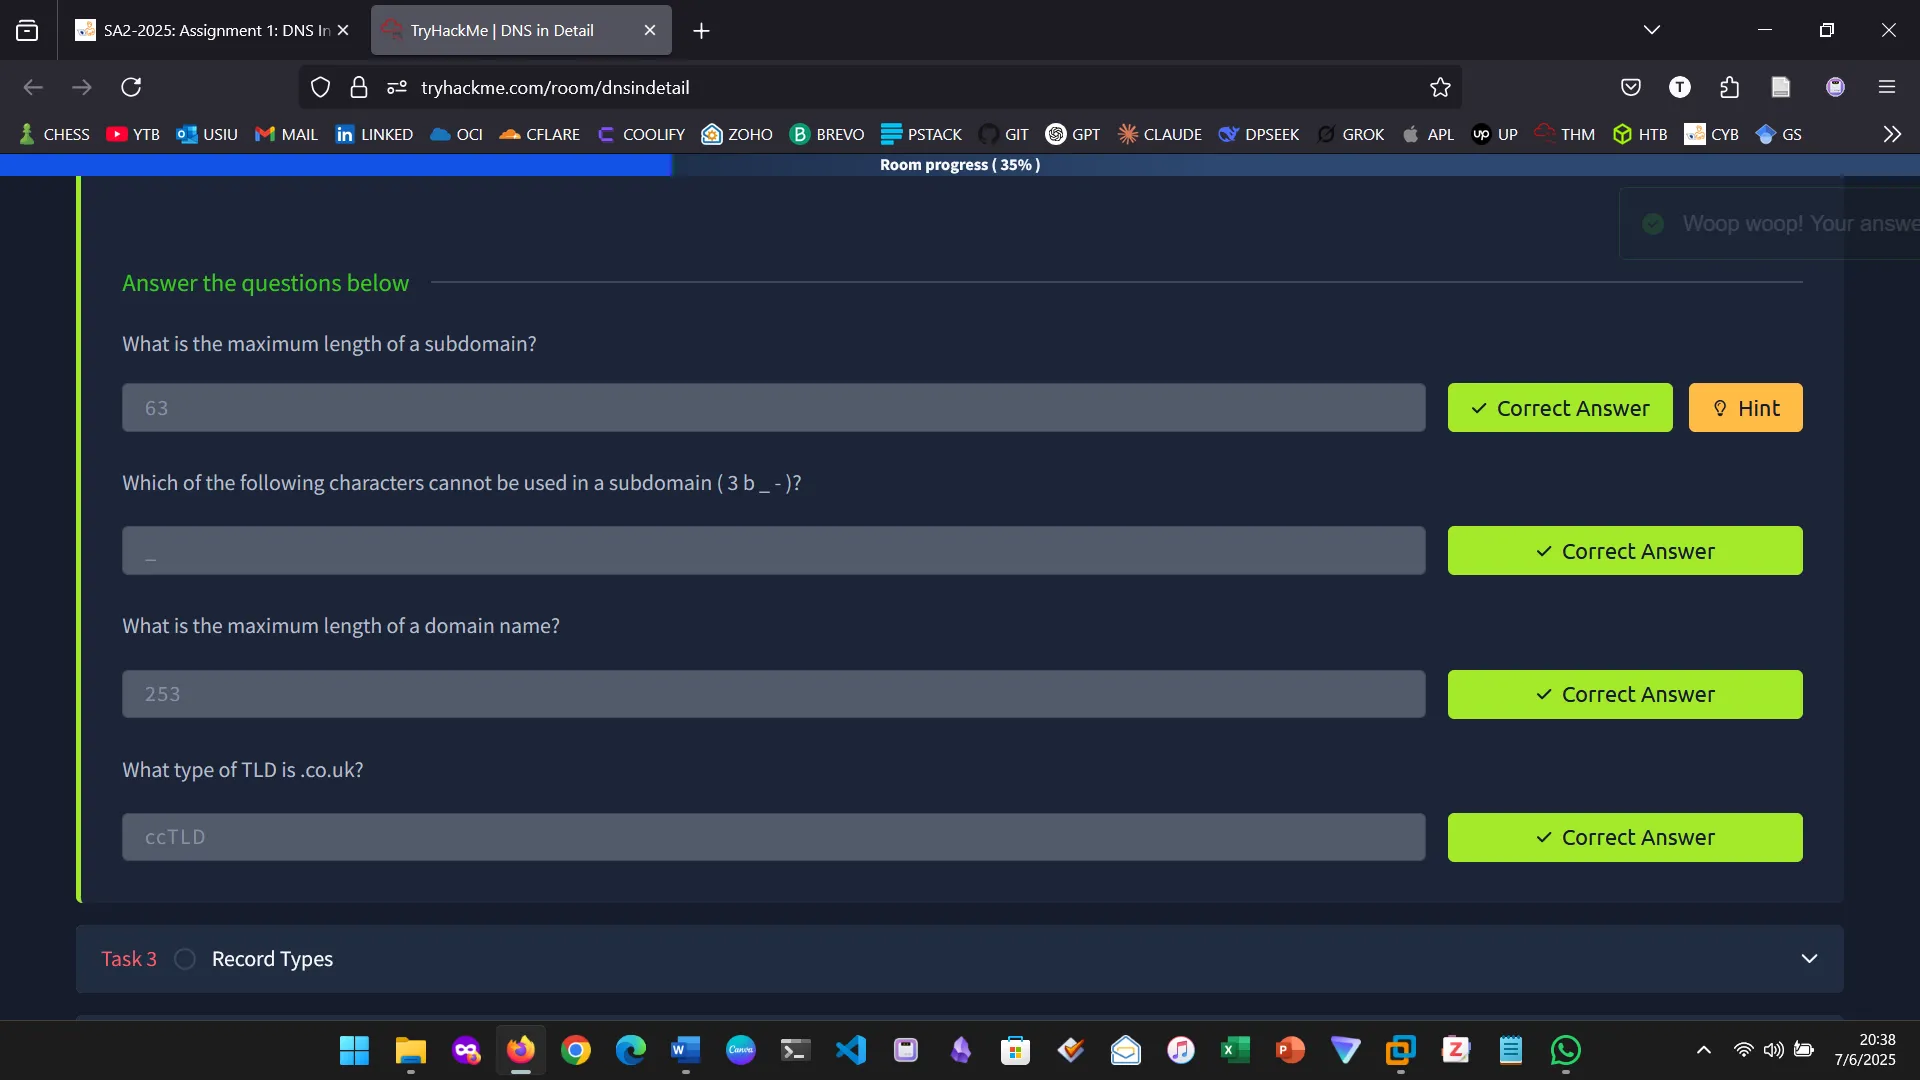Expand the bookmarks overflow chevron
Screen dimensions: 1920x1080
coord(1892,133)
